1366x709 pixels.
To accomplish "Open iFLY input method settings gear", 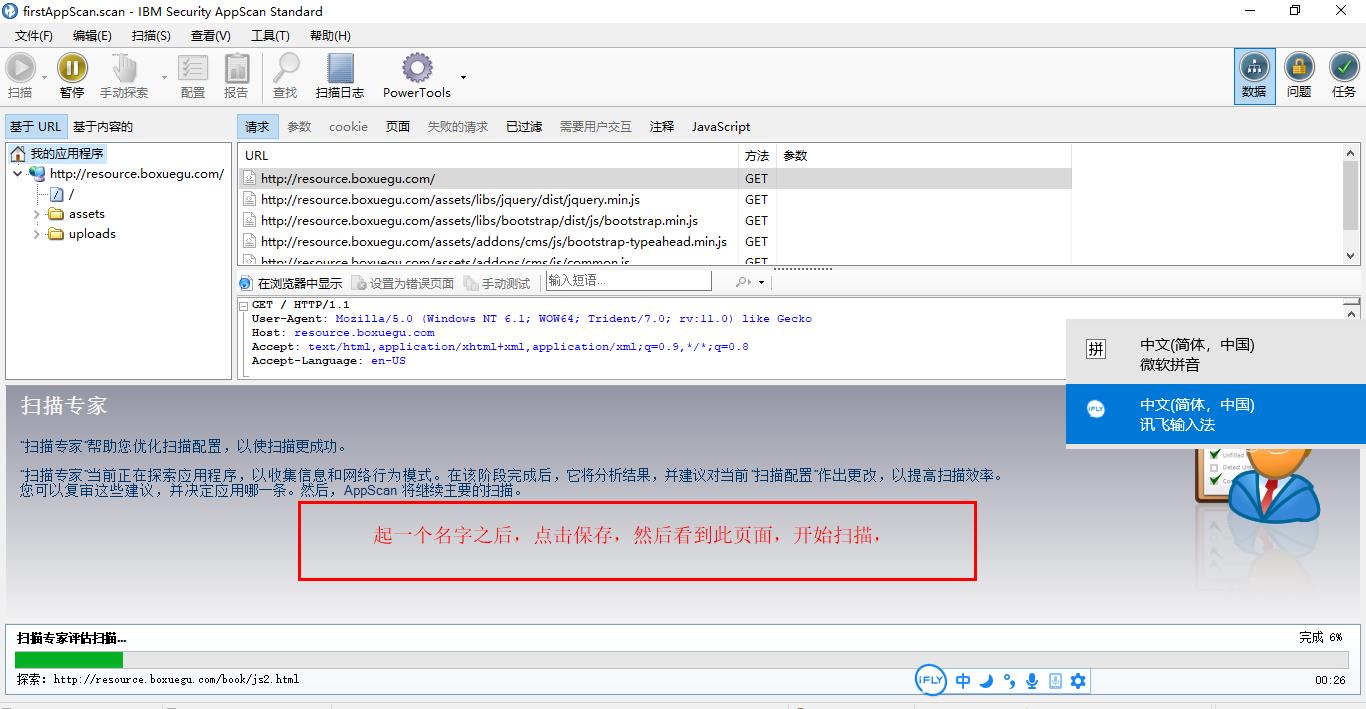I will click(x=1078, y=681).
